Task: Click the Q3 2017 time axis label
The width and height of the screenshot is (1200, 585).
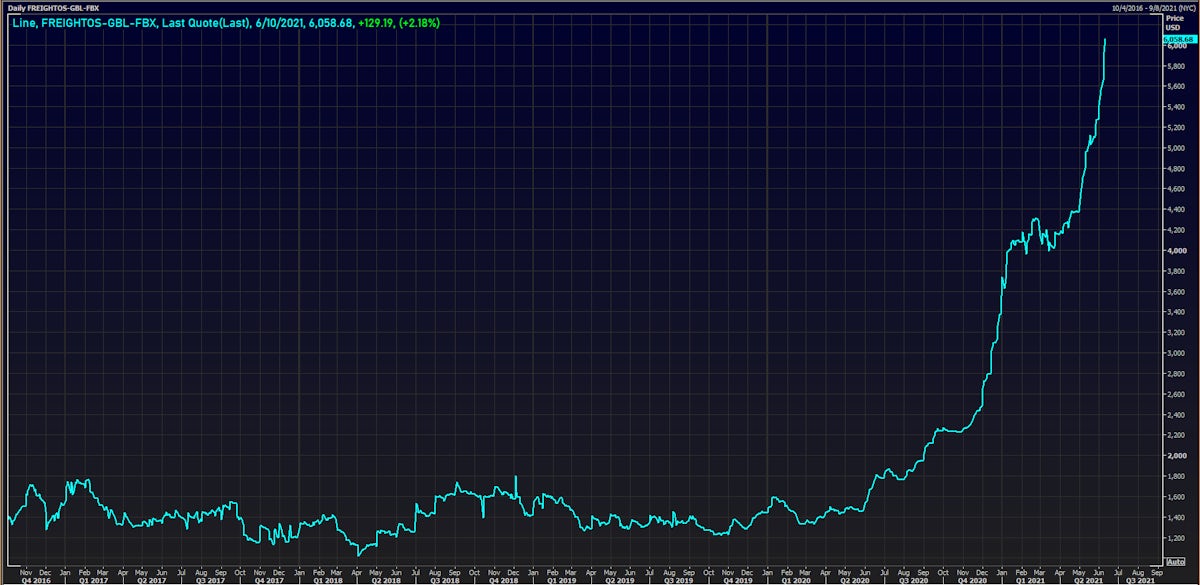Action: [x=210, y=579]
